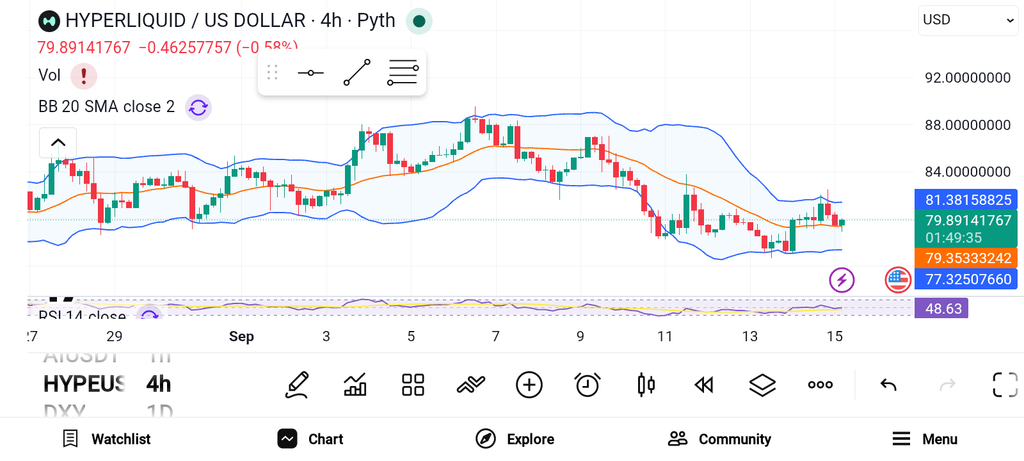Select the HYPEUS symbol row
The height and width of the screenshot is (461, 1024).
pos(84,384)
